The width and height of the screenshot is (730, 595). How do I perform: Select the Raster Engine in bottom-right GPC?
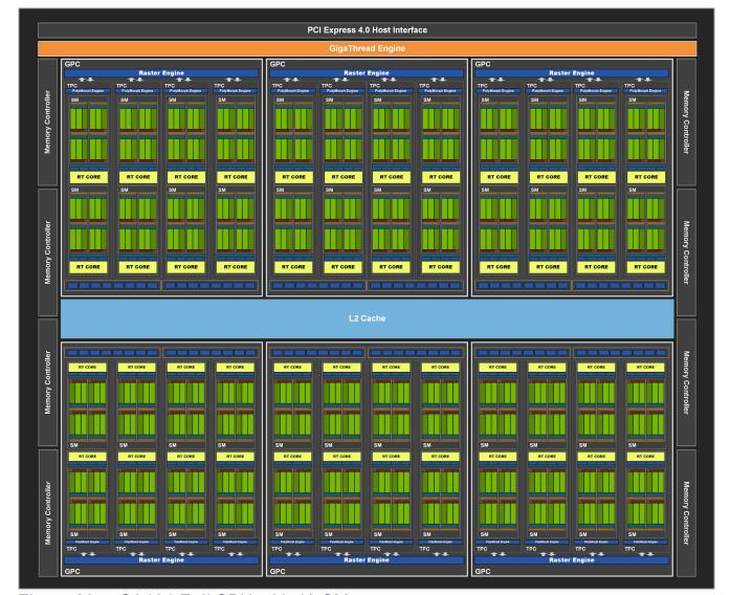click(571, 560)
